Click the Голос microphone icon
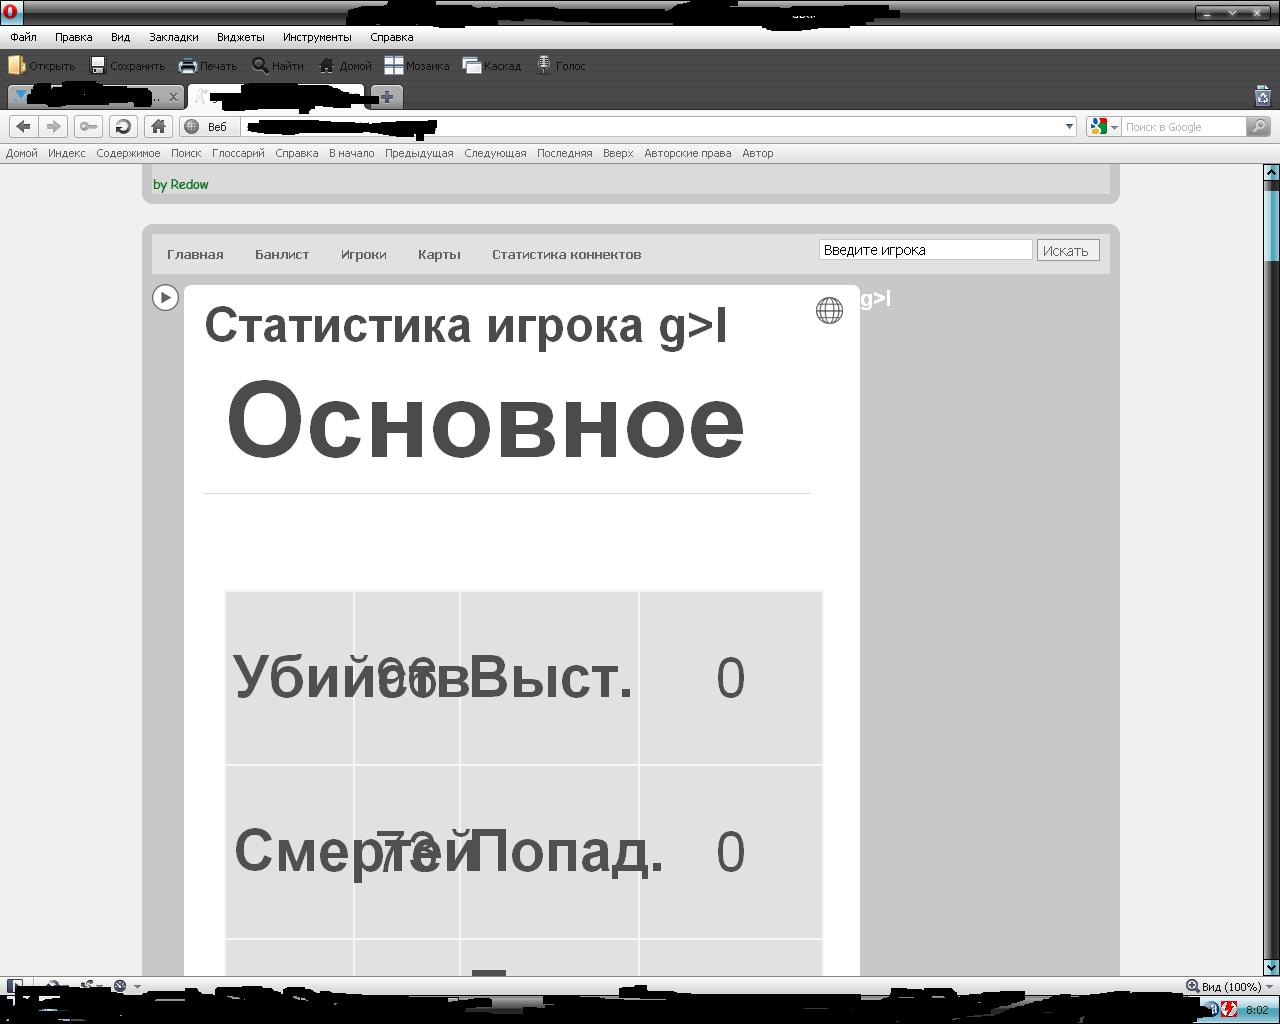The image size is (1280, 1024). tap(544, 65)
